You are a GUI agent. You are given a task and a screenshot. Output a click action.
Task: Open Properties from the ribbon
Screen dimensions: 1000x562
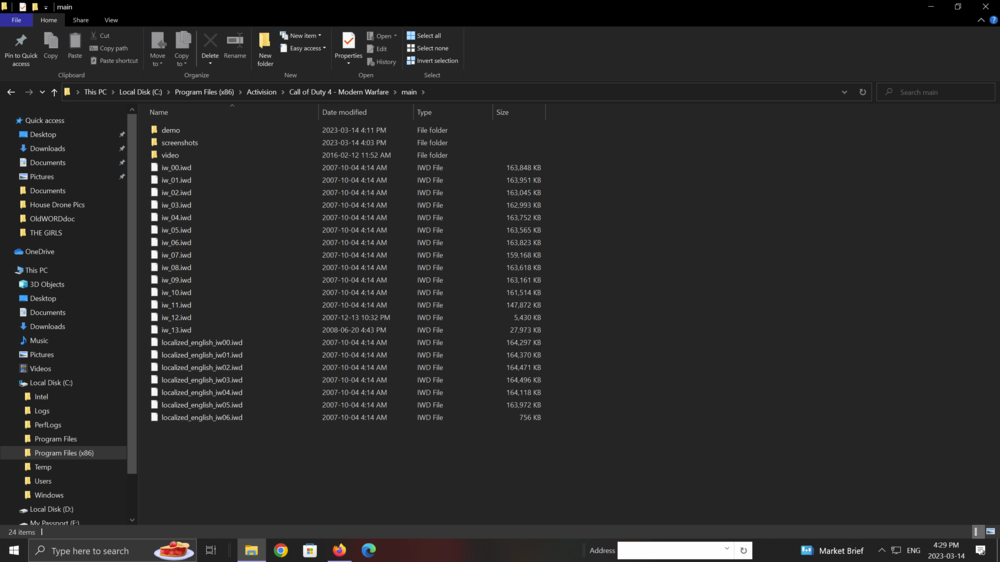point(348,42)
